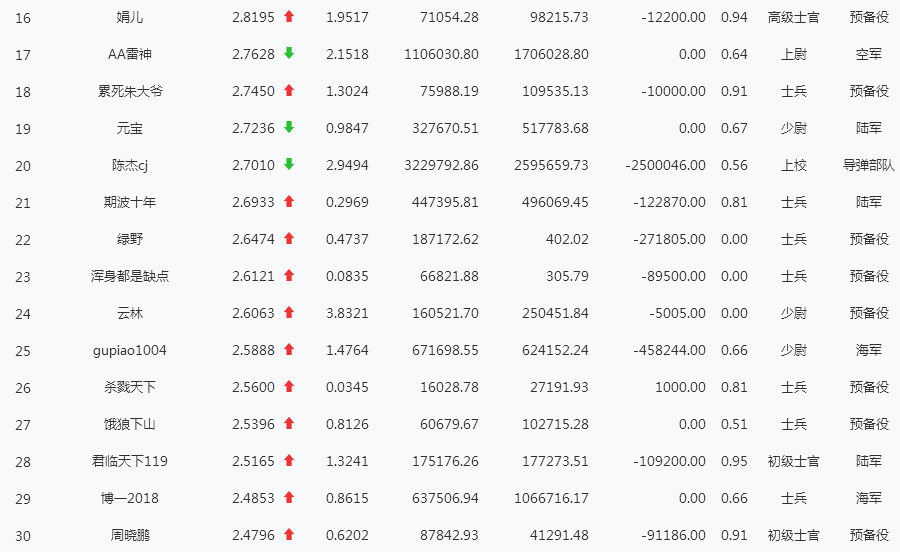Click amount 98215.73 in 娟儿 row
The width and height of the screenshot is (900, 552).
point(559,17)
